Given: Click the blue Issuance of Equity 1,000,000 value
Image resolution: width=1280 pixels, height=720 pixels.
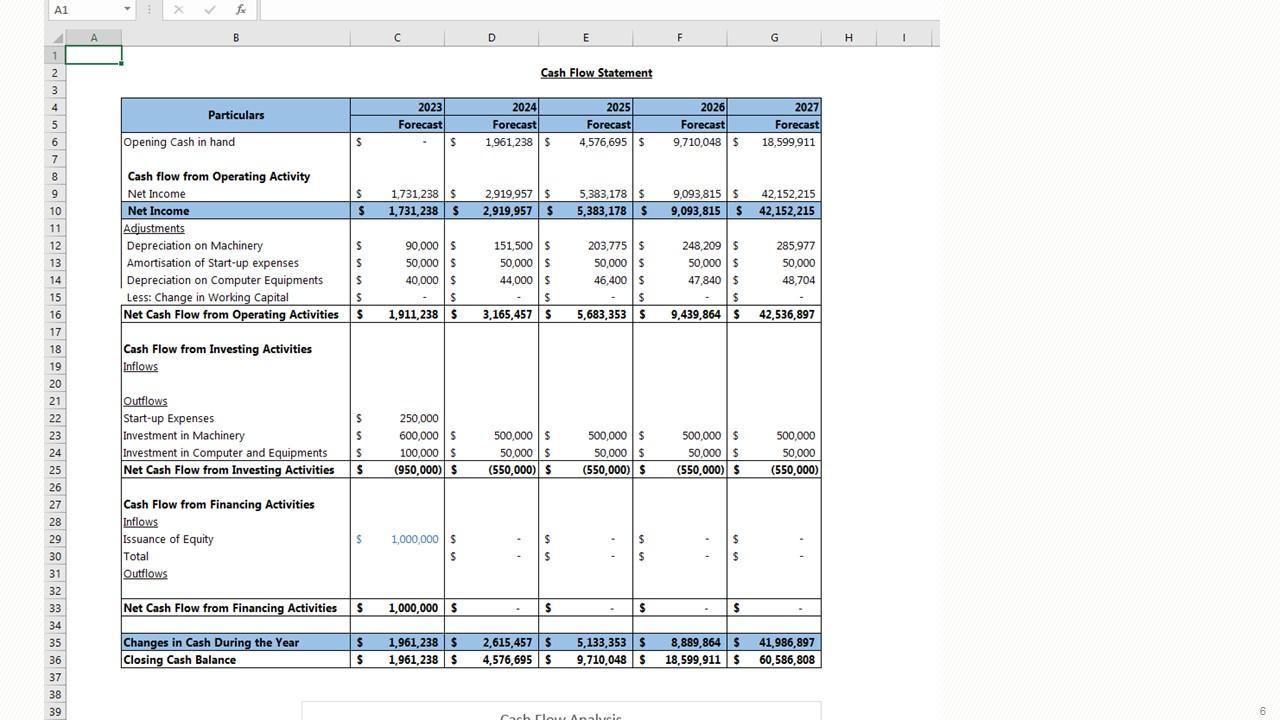Looking at the screenshot, I should [414, 539].
